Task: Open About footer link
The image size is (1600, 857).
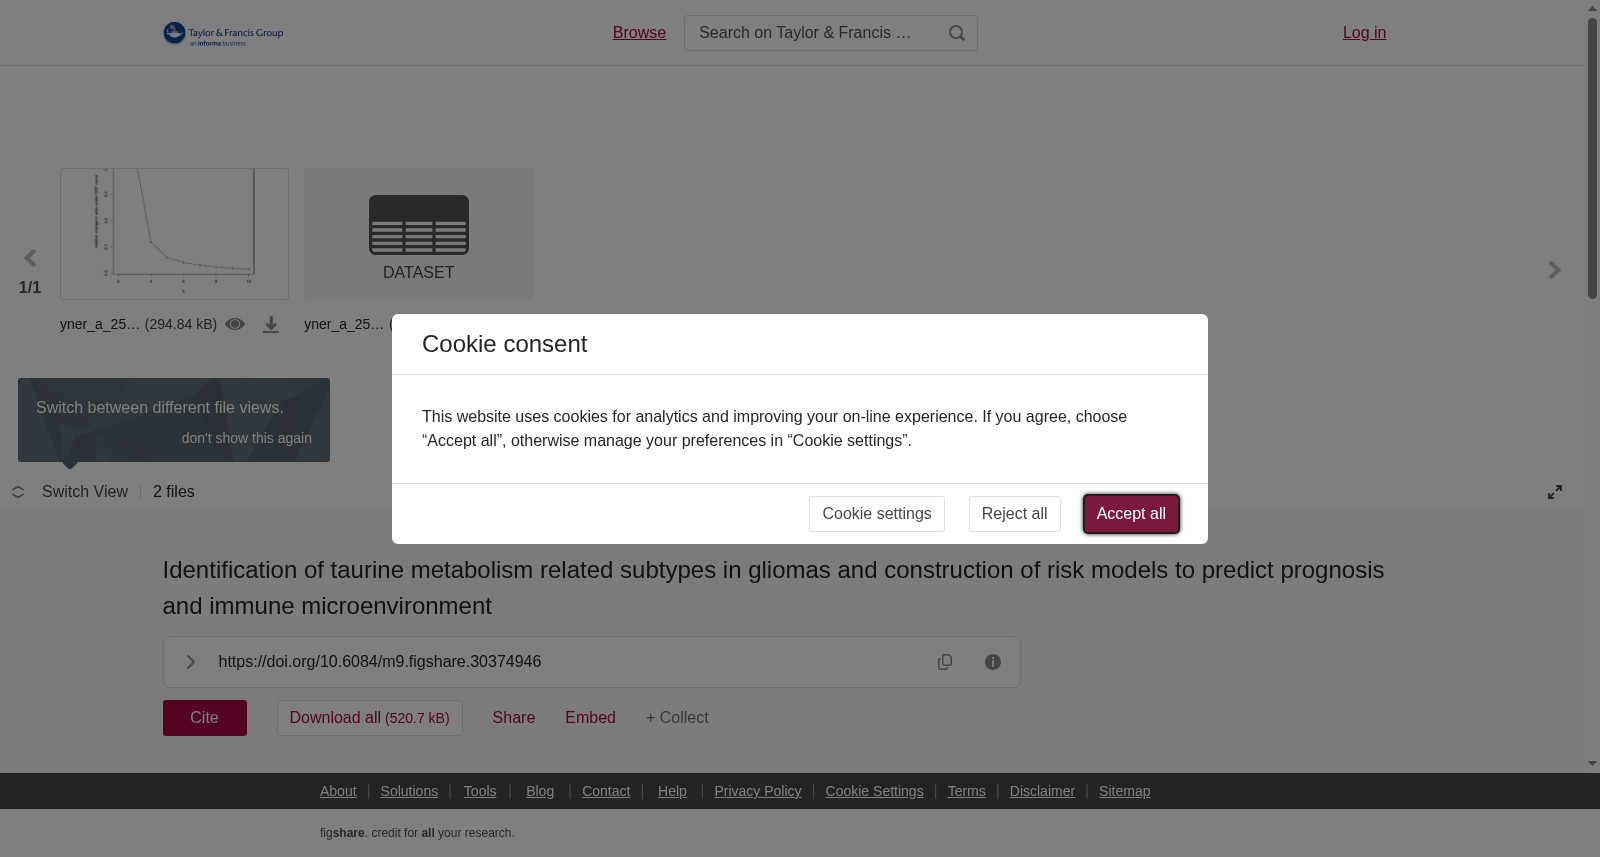Action: 338,791
